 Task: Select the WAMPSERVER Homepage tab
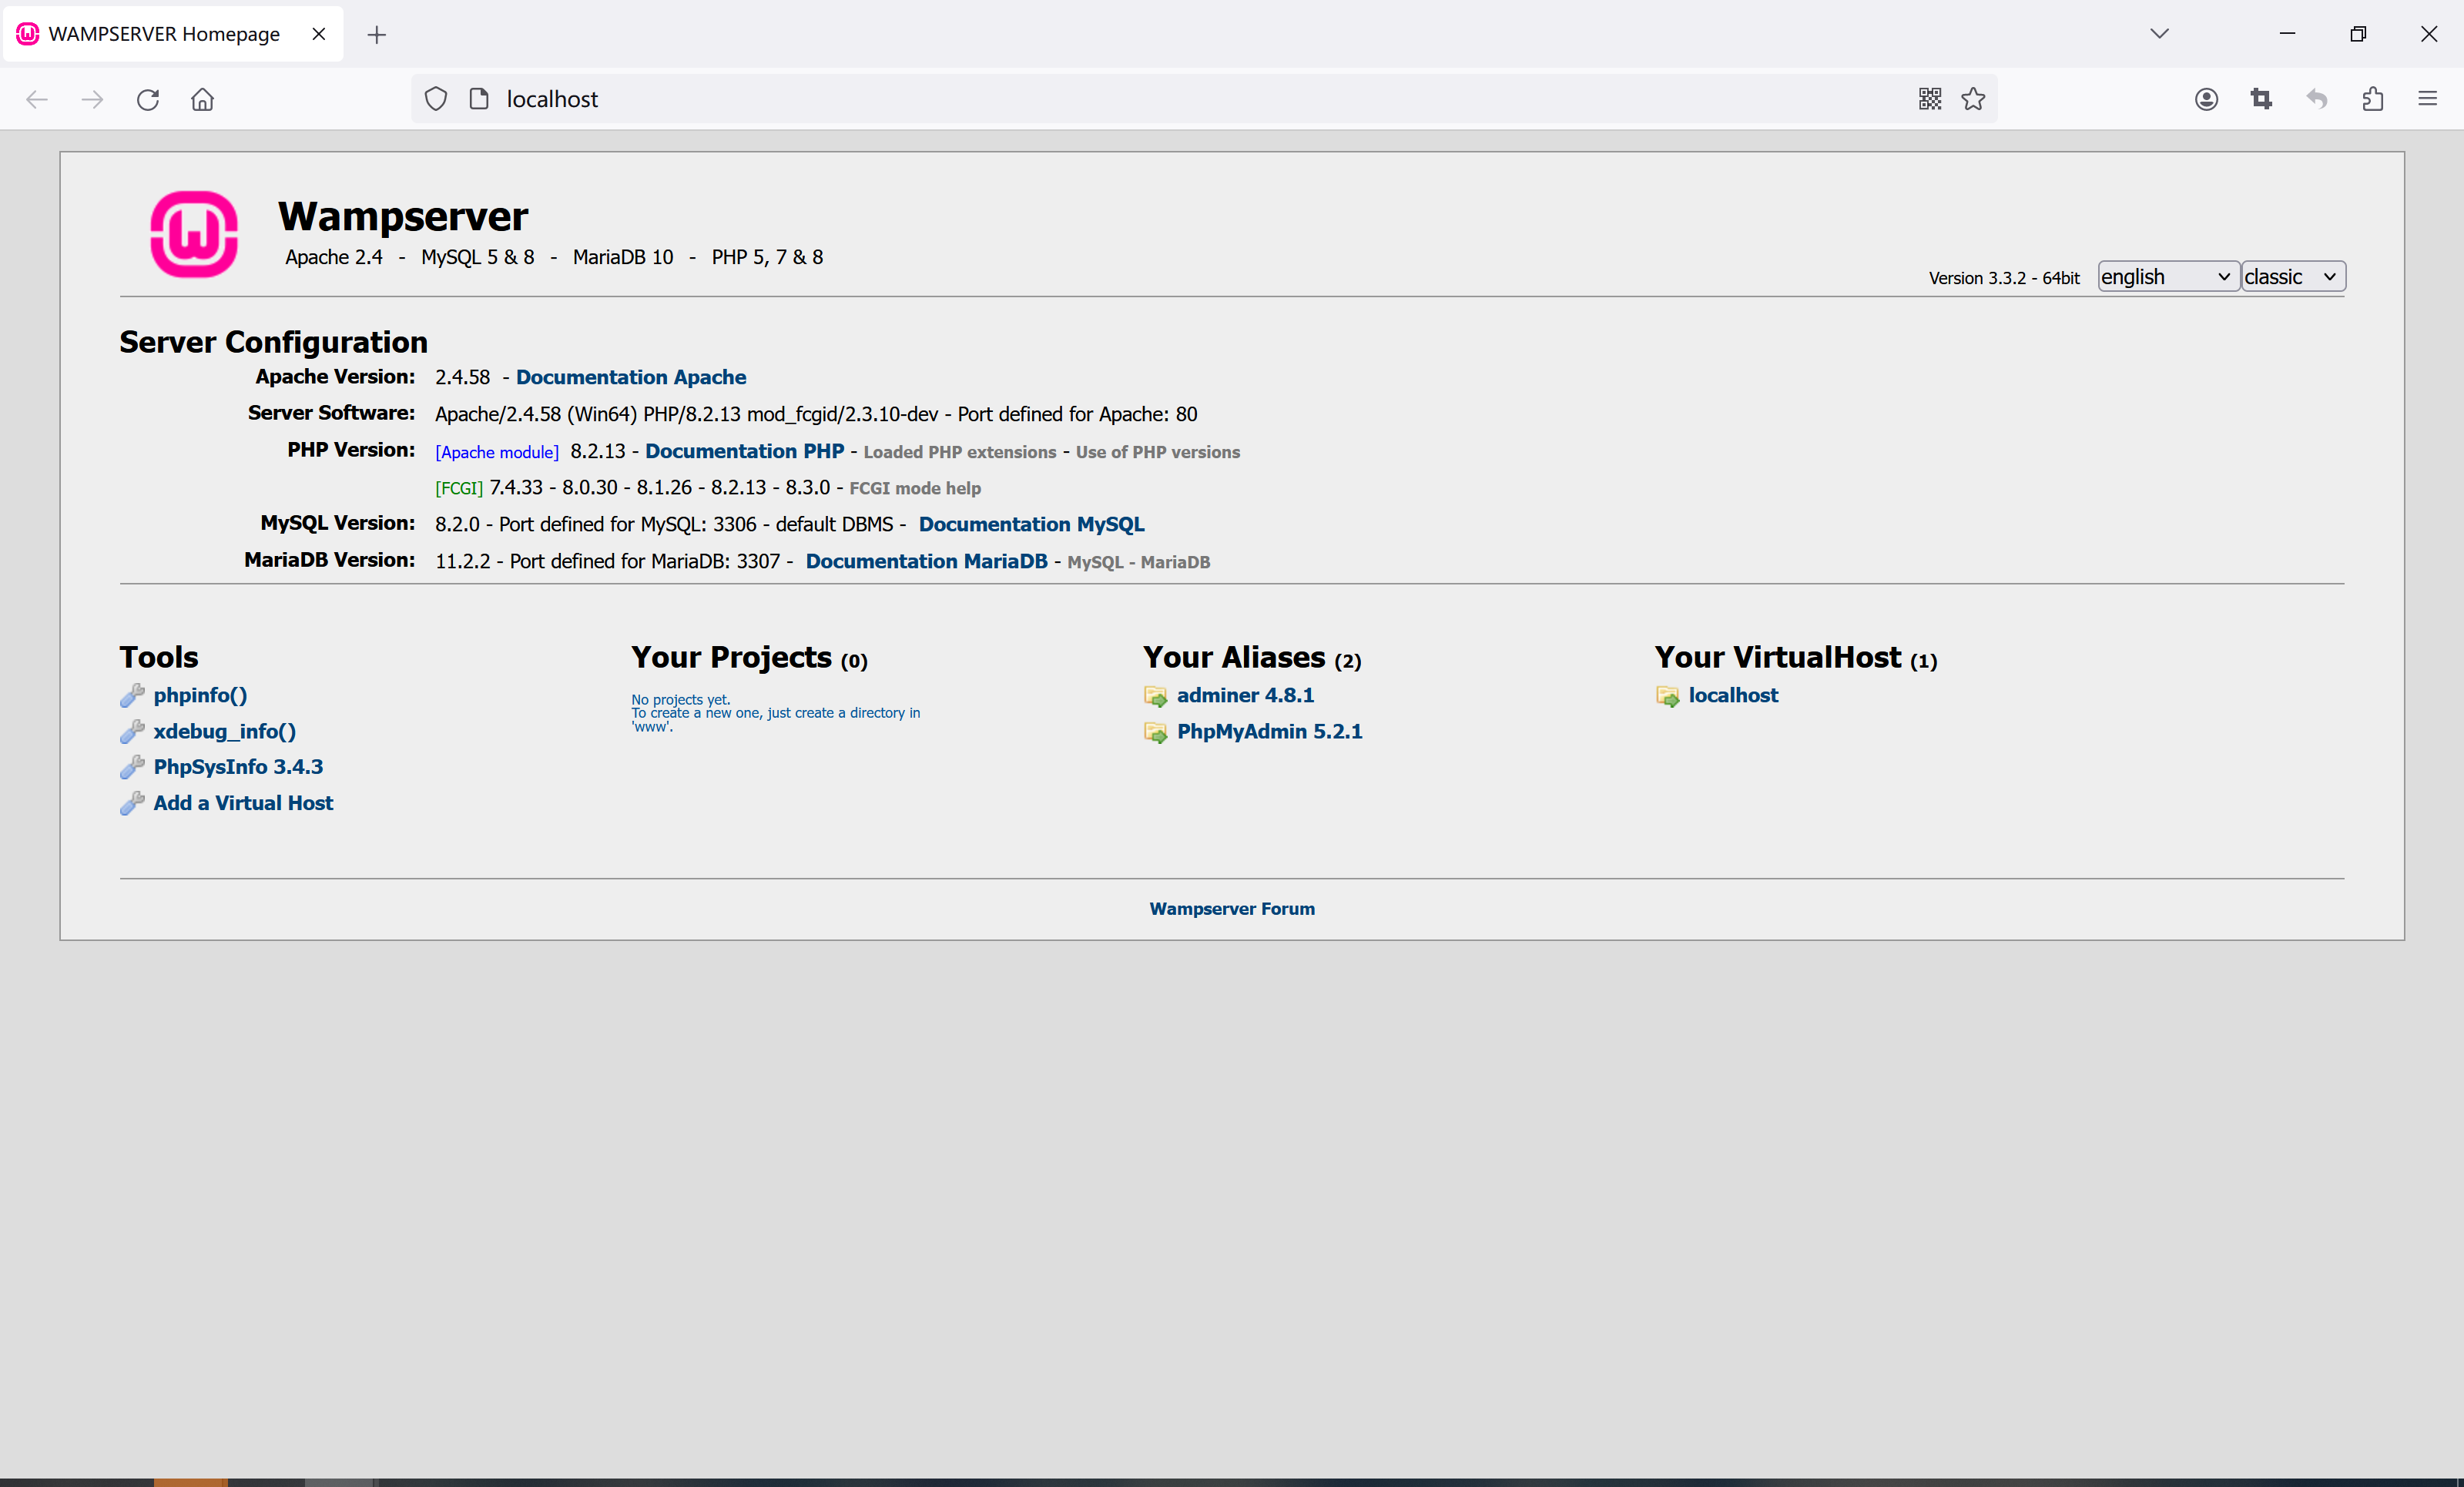tap(172, 34)
